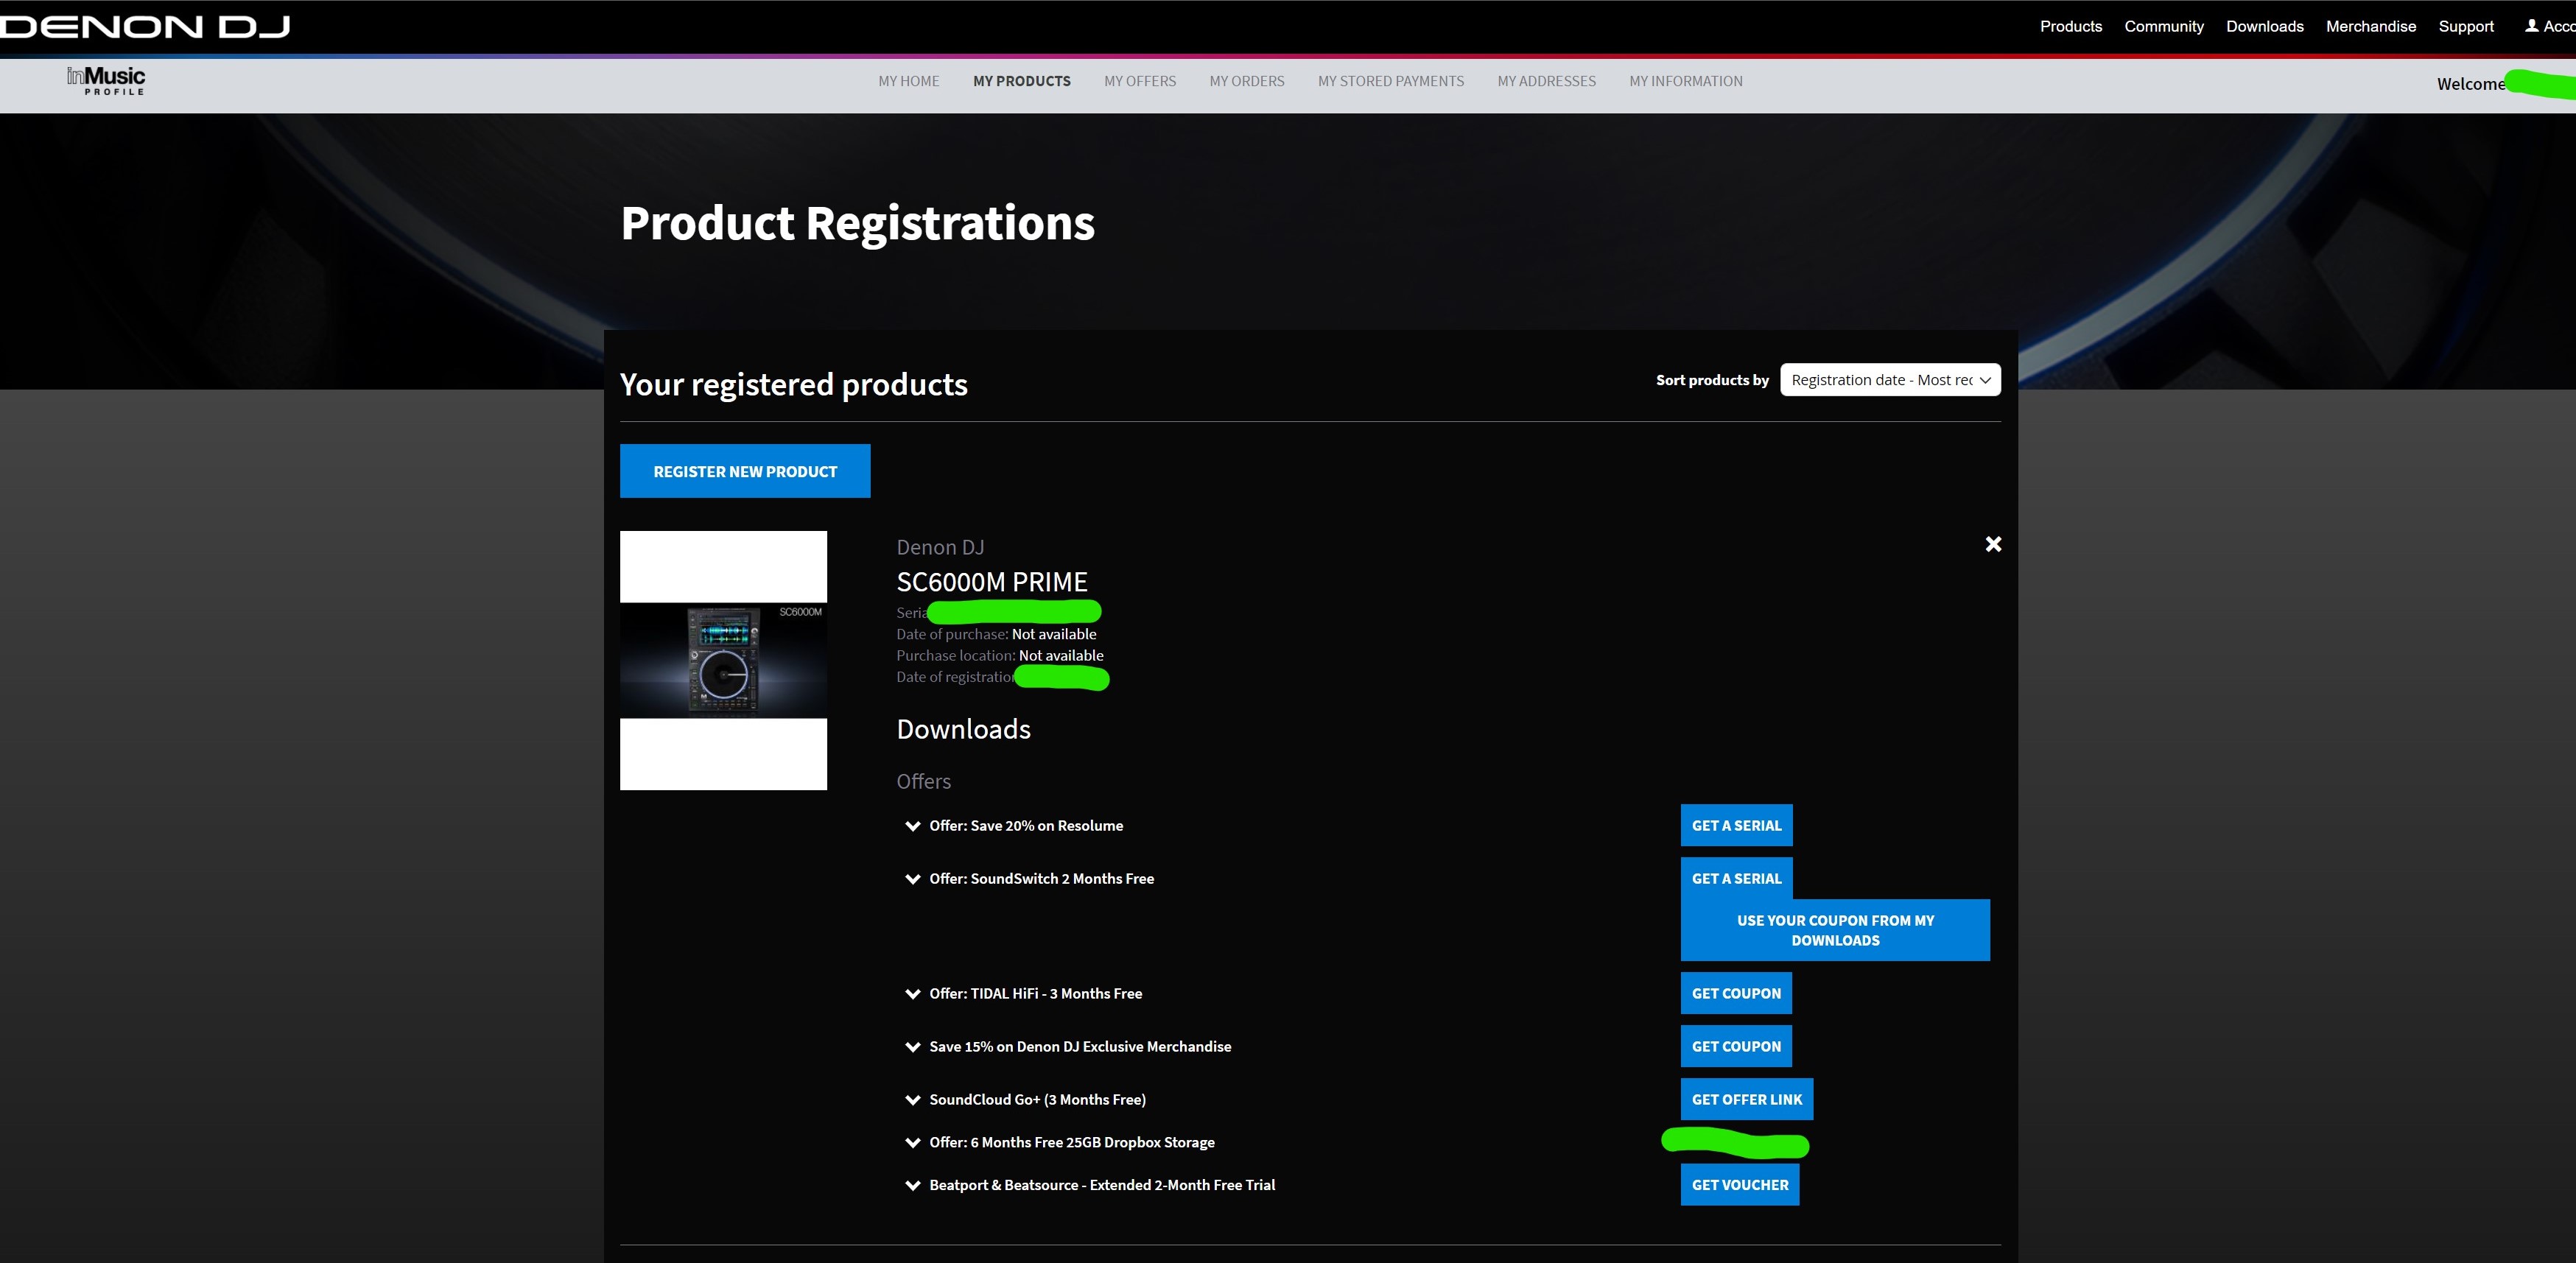The width and height of the screenshot is (2576, 1263).
Task: Expand the SoundSwitch 2 Months Free offer
Action: click(x=913, y=879)
